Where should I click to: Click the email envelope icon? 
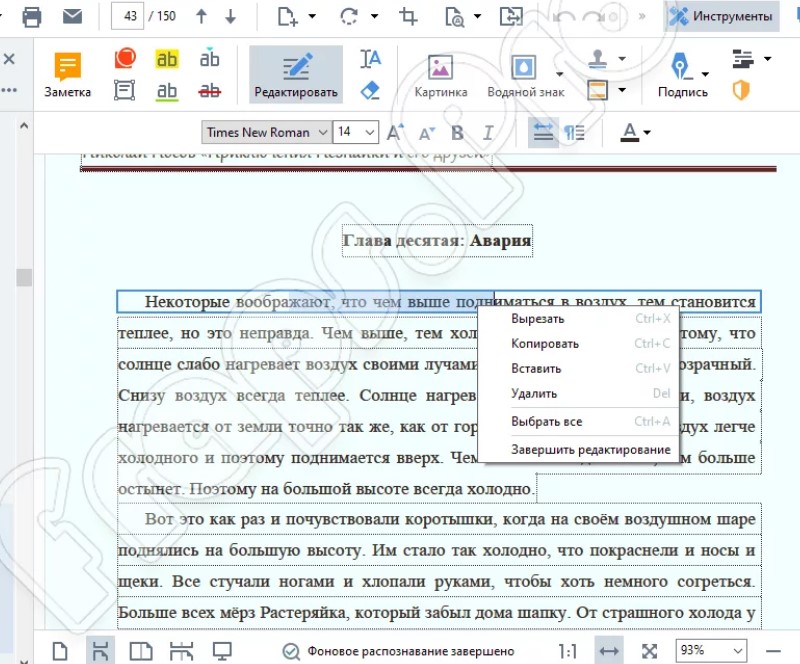click(72, 16)
